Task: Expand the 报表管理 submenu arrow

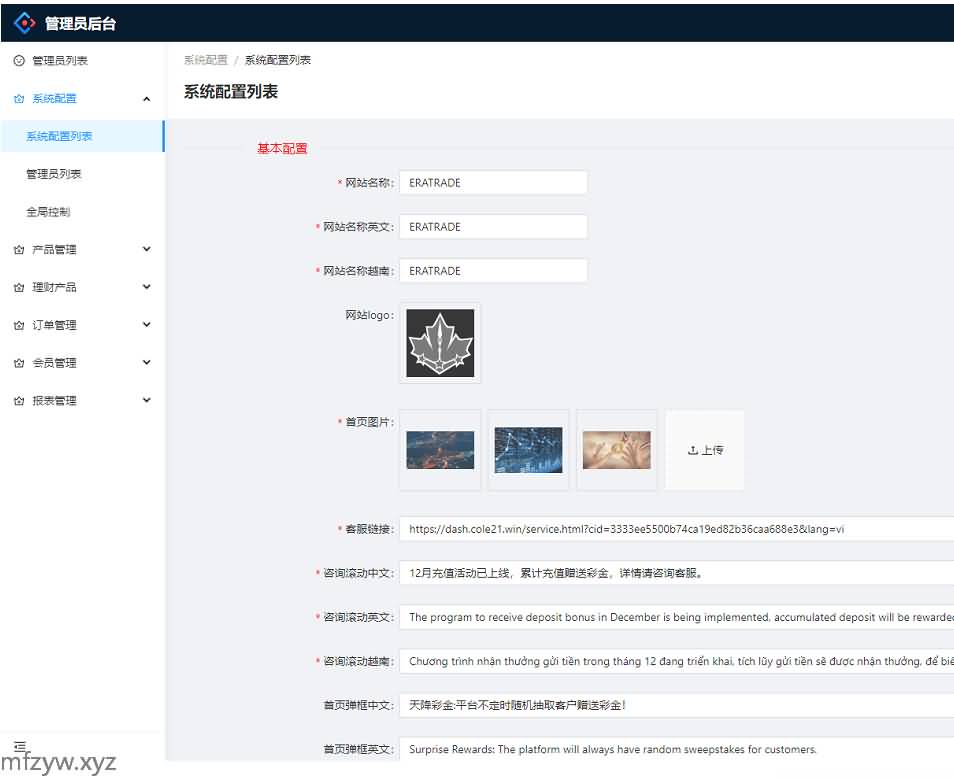Action: 147,401
